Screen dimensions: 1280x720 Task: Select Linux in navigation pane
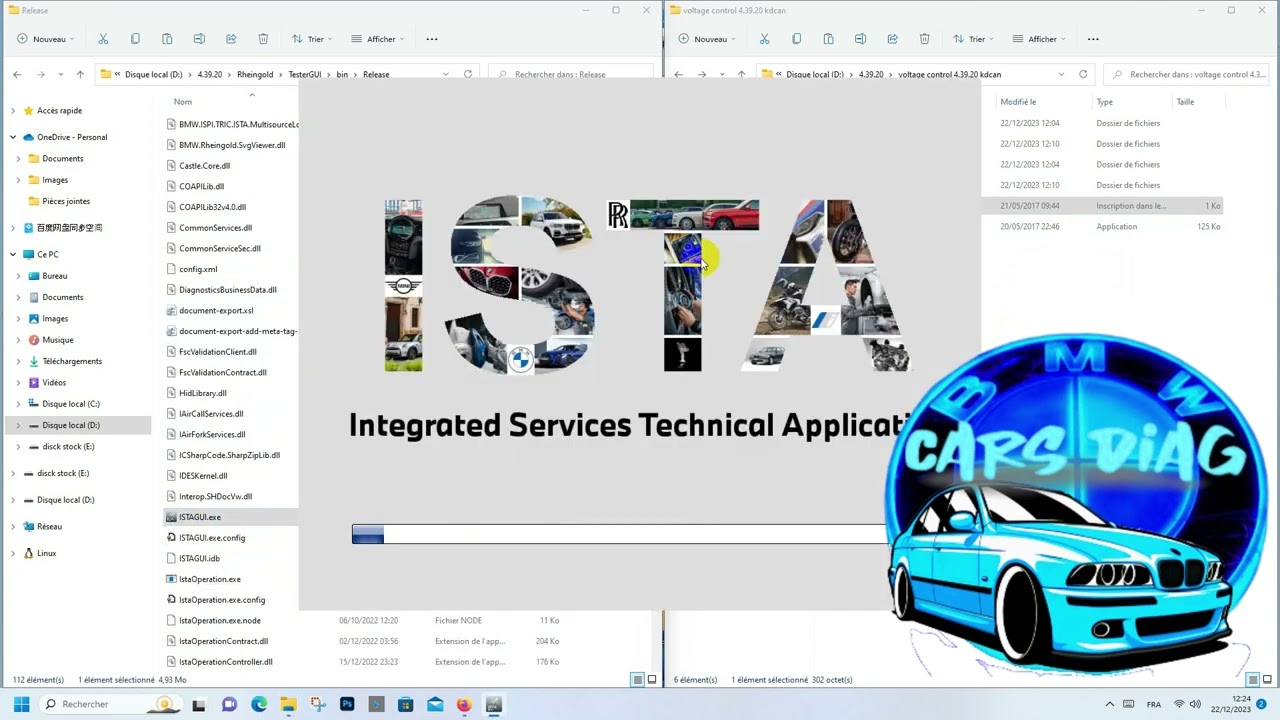46,553
